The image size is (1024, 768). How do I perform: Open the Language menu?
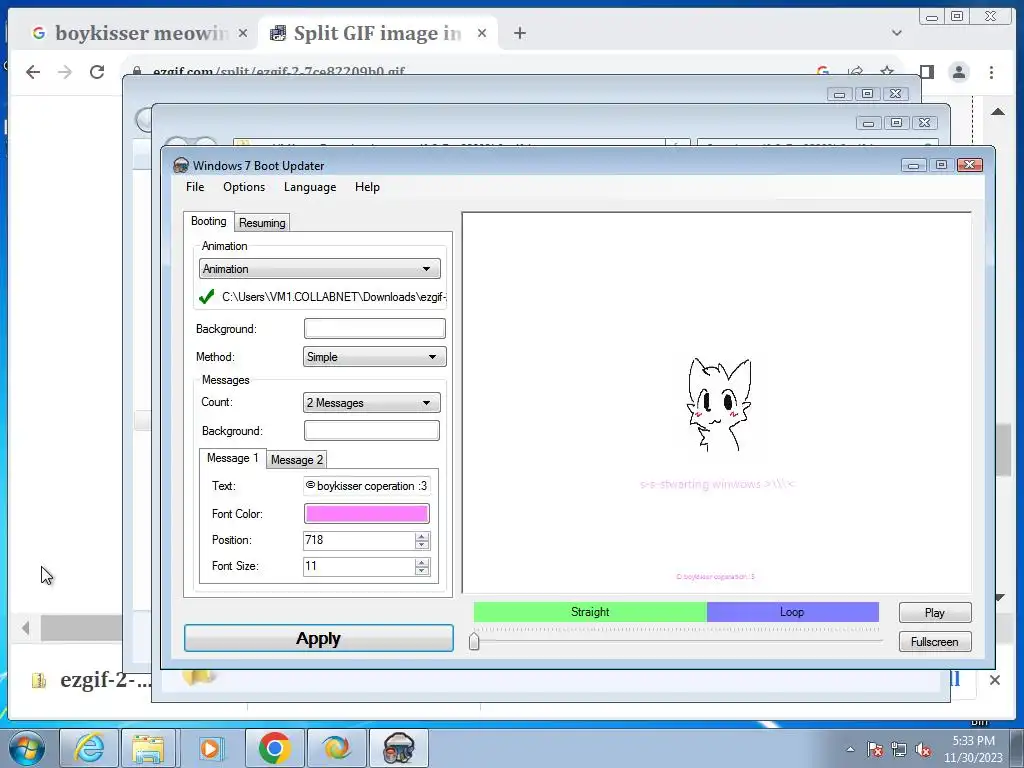coord(310,187)
